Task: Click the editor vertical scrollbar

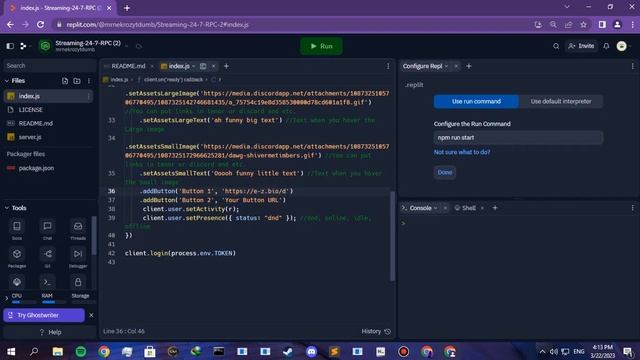Action: click(x=392, y=236)
